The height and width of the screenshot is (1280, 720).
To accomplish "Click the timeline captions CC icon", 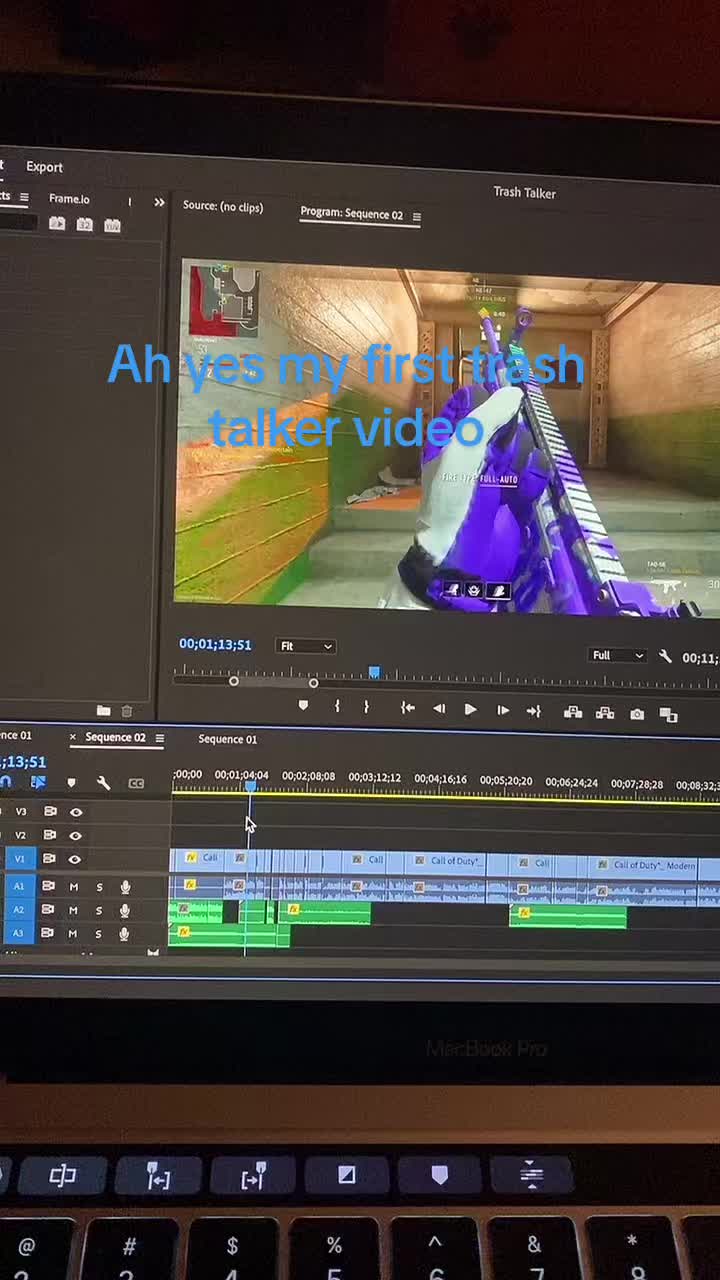I will [136, 784].
